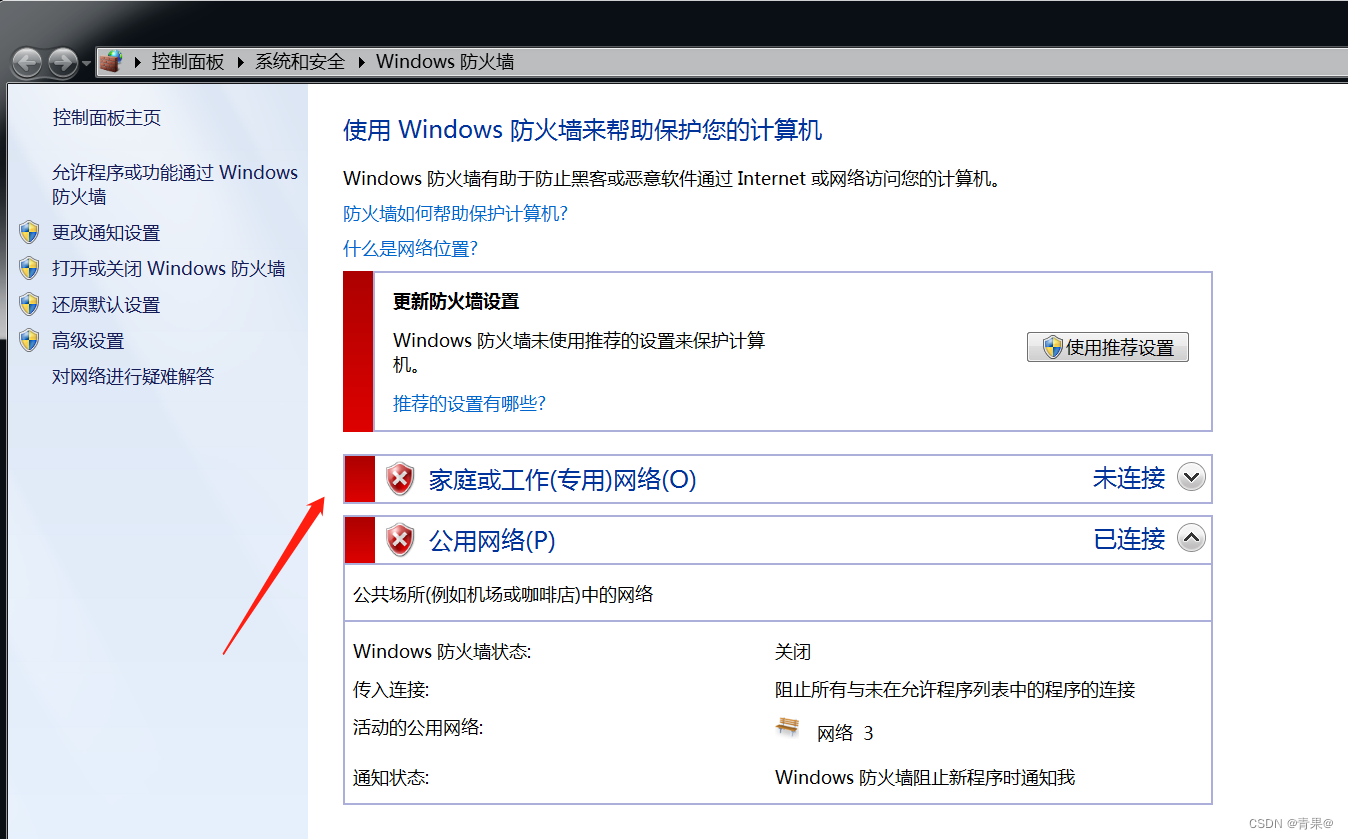Select 系统和安全 in the breadcrumb path
The image size is (1348, 839).
300,62
